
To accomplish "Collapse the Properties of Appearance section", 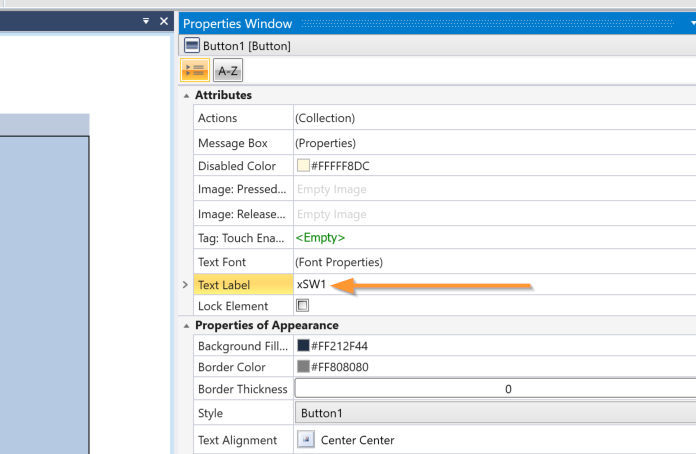I will click(x=186, y=325).
